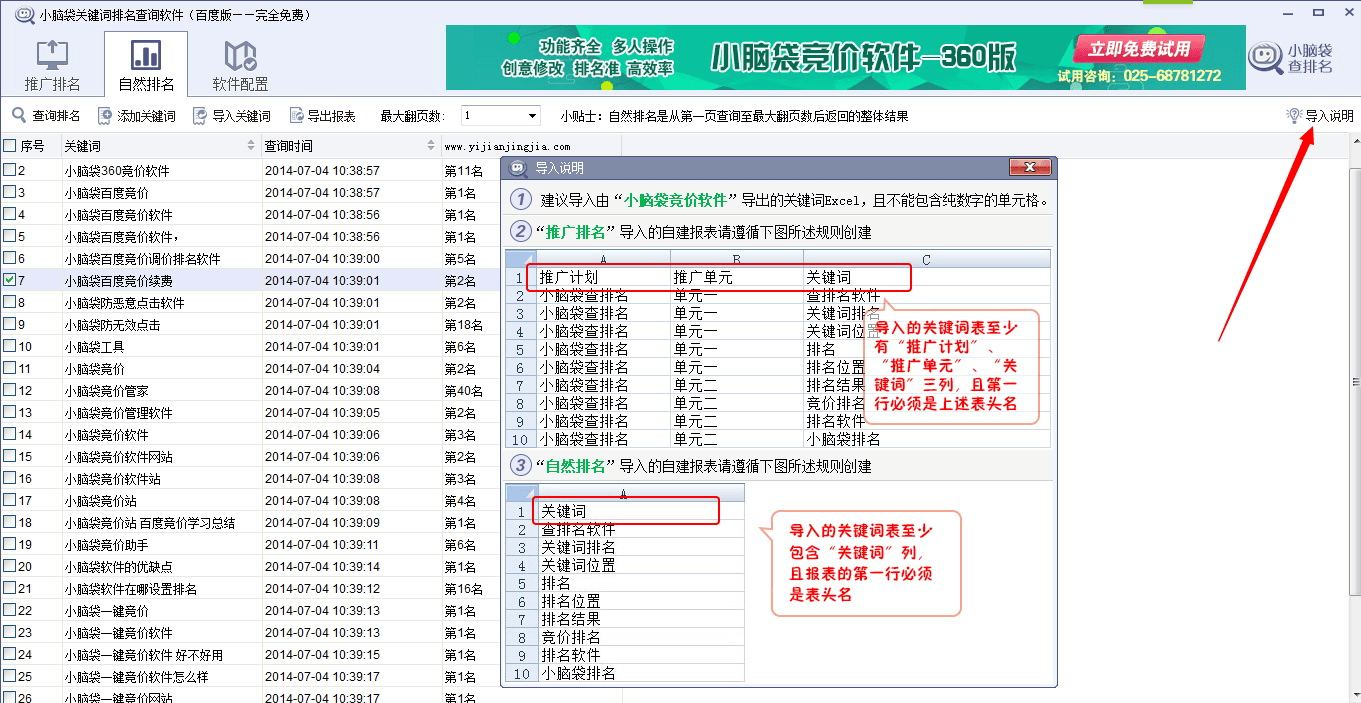Sort by the 查询时间 column arrows
Screen dimensions: 1361x703
click(431, 146)
